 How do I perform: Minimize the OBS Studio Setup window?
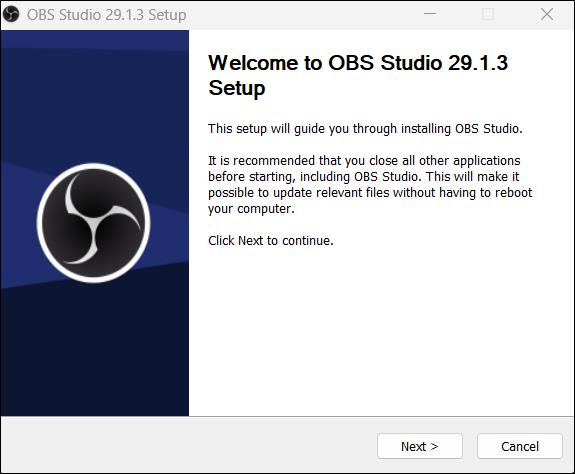click(x=430, y=14)
